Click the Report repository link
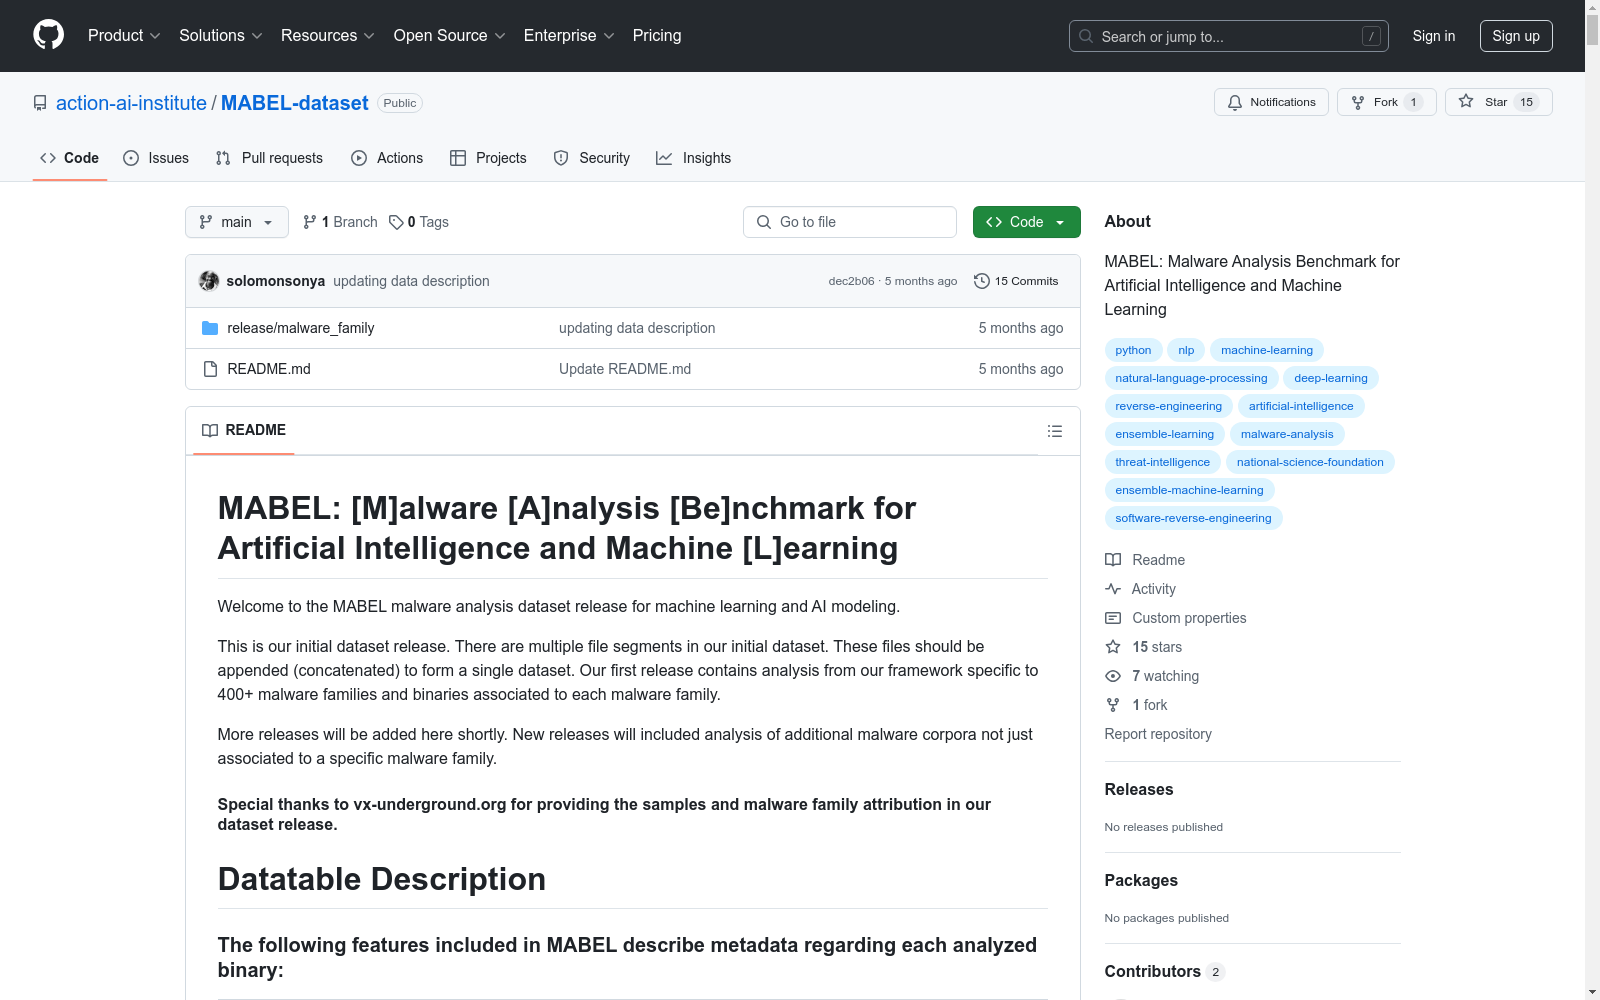 pyautogui.click(x=1158, y=734)
